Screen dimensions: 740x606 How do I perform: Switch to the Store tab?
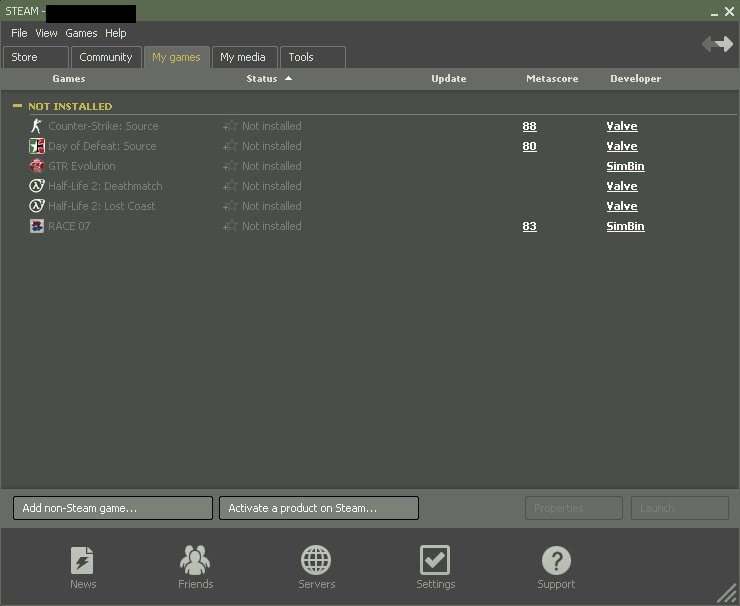35,57
